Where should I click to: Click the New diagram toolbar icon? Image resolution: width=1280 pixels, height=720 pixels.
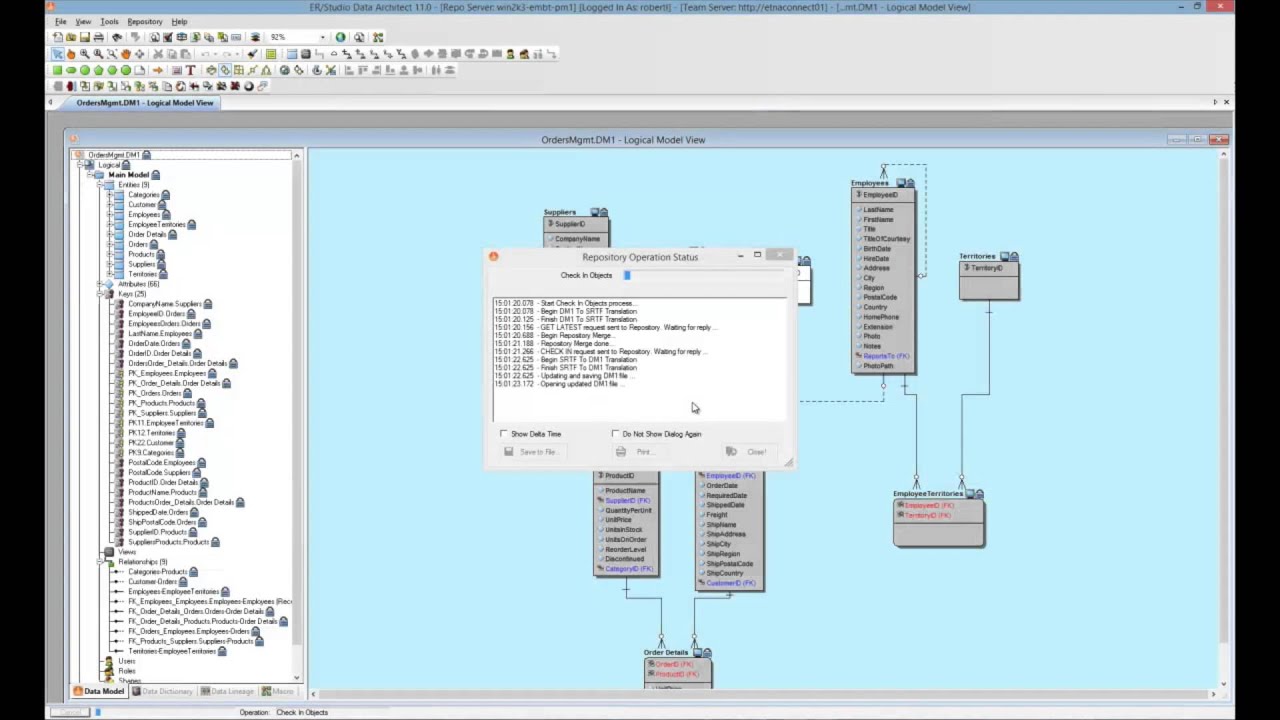pos(57,37)
